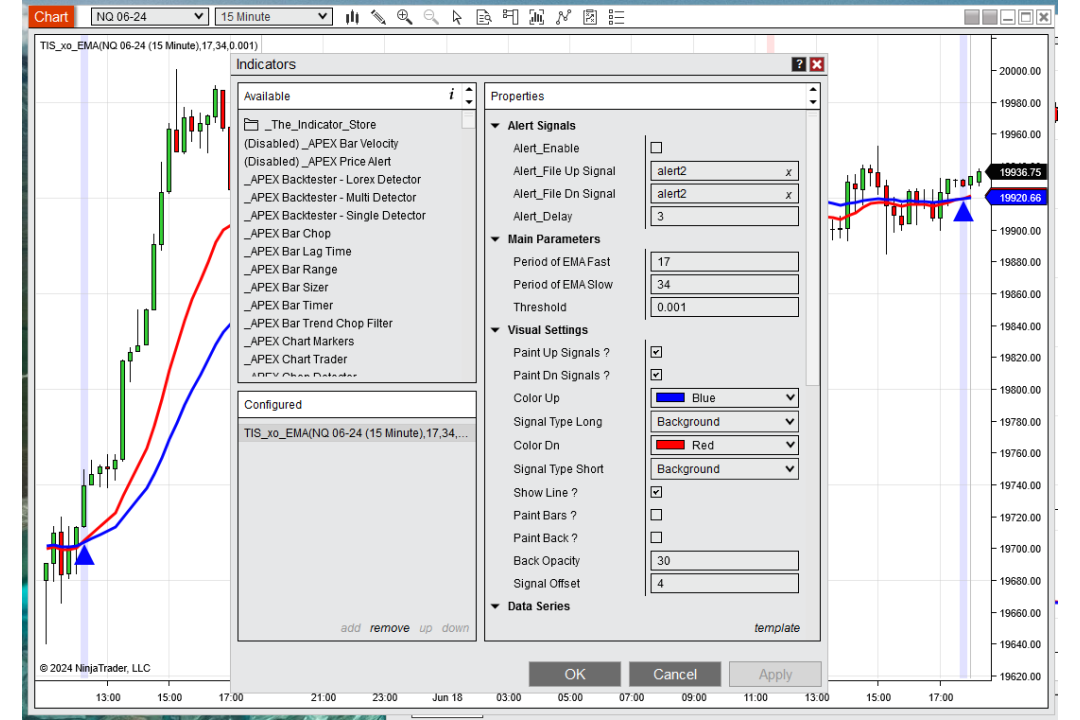Zoom in with the magnifier plus icon
This screenshot has height=720, width=1080.
tap(404, 17)
